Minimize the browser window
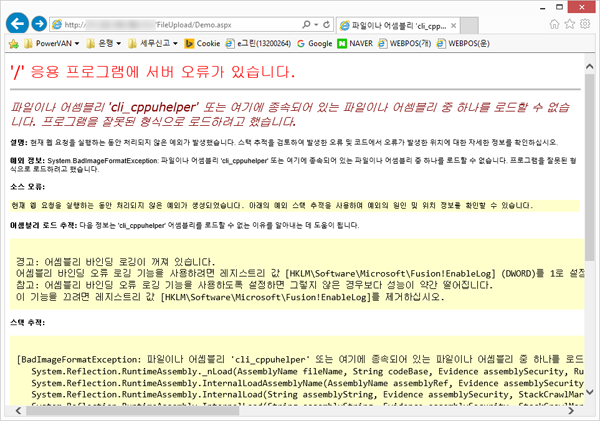The height and width of the screenshot is (421, 600). coord(543,8)
